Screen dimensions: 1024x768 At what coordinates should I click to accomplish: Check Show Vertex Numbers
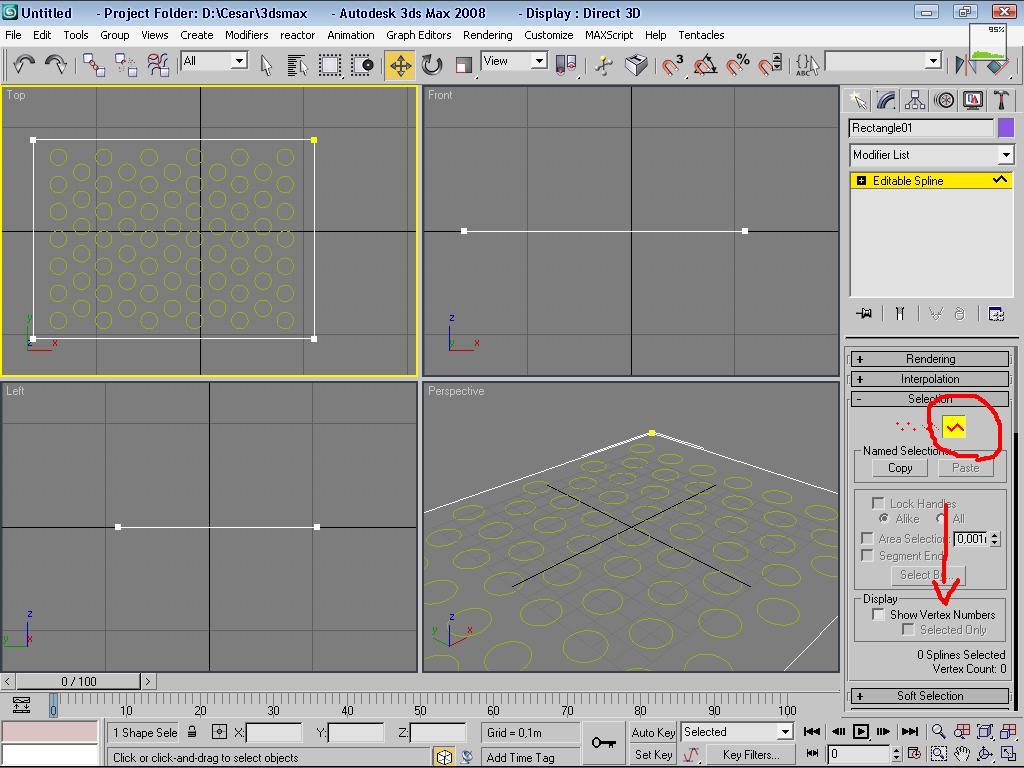click(x=878, y=615)
